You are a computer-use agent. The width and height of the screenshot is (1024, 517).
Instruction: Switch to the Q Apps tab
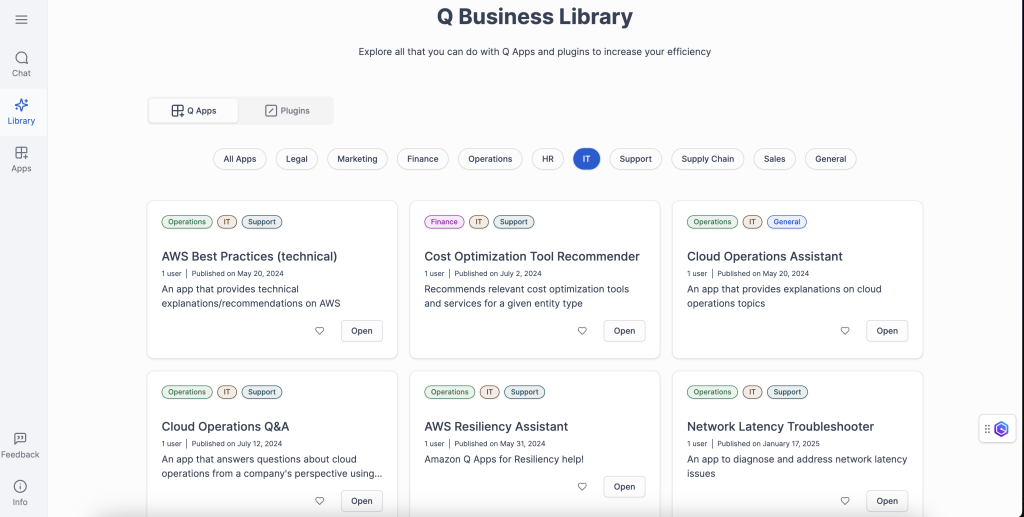pyautogui.click(x=194, y=111)
